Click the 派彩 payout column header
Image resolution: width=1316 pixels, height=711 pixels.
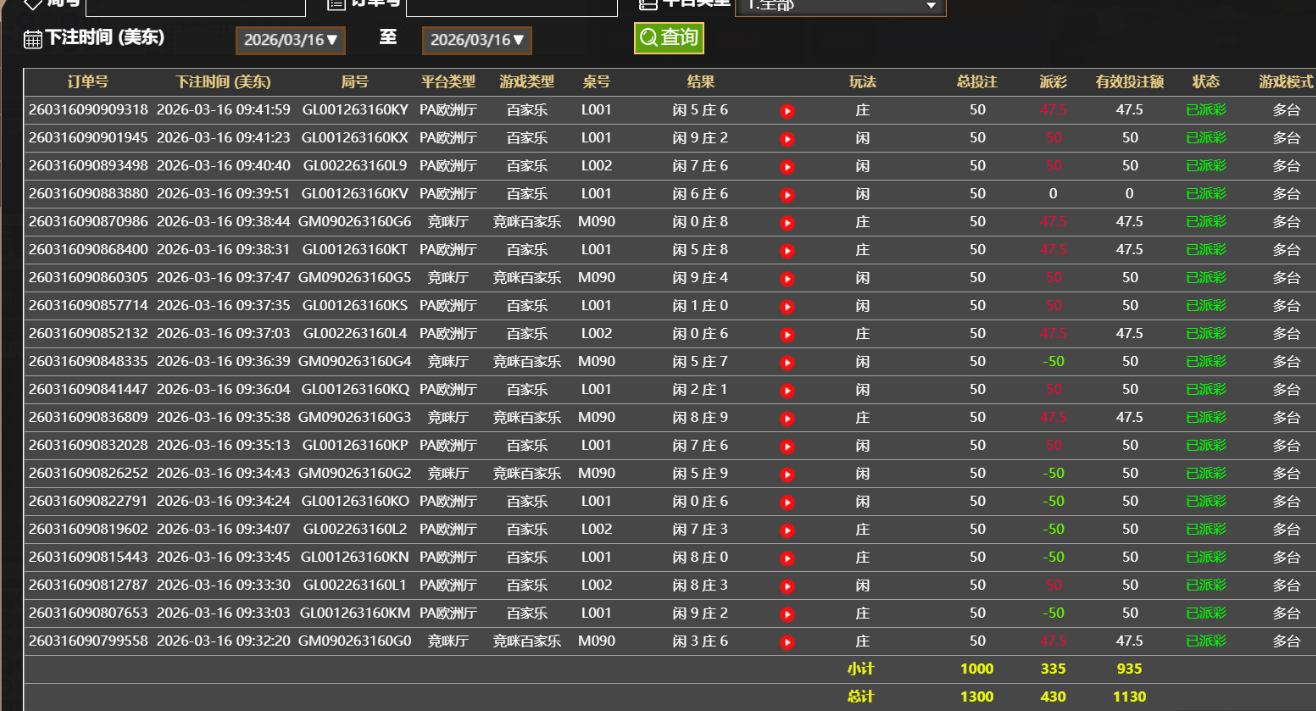[1053, 82]
